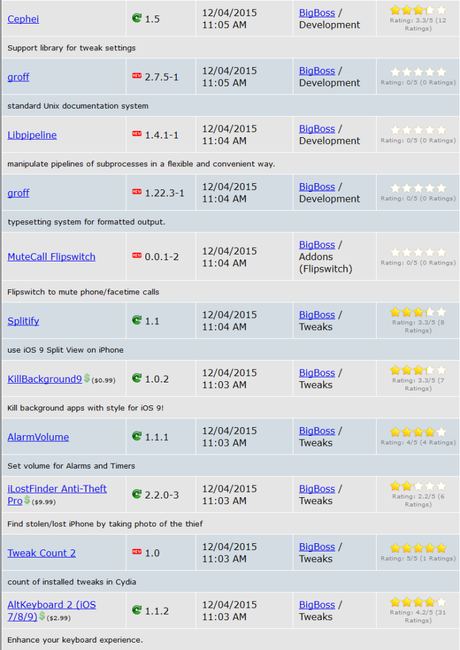Open the KillBackground9 package link
This screenshot has width=460, height=650.
(45, 379)
